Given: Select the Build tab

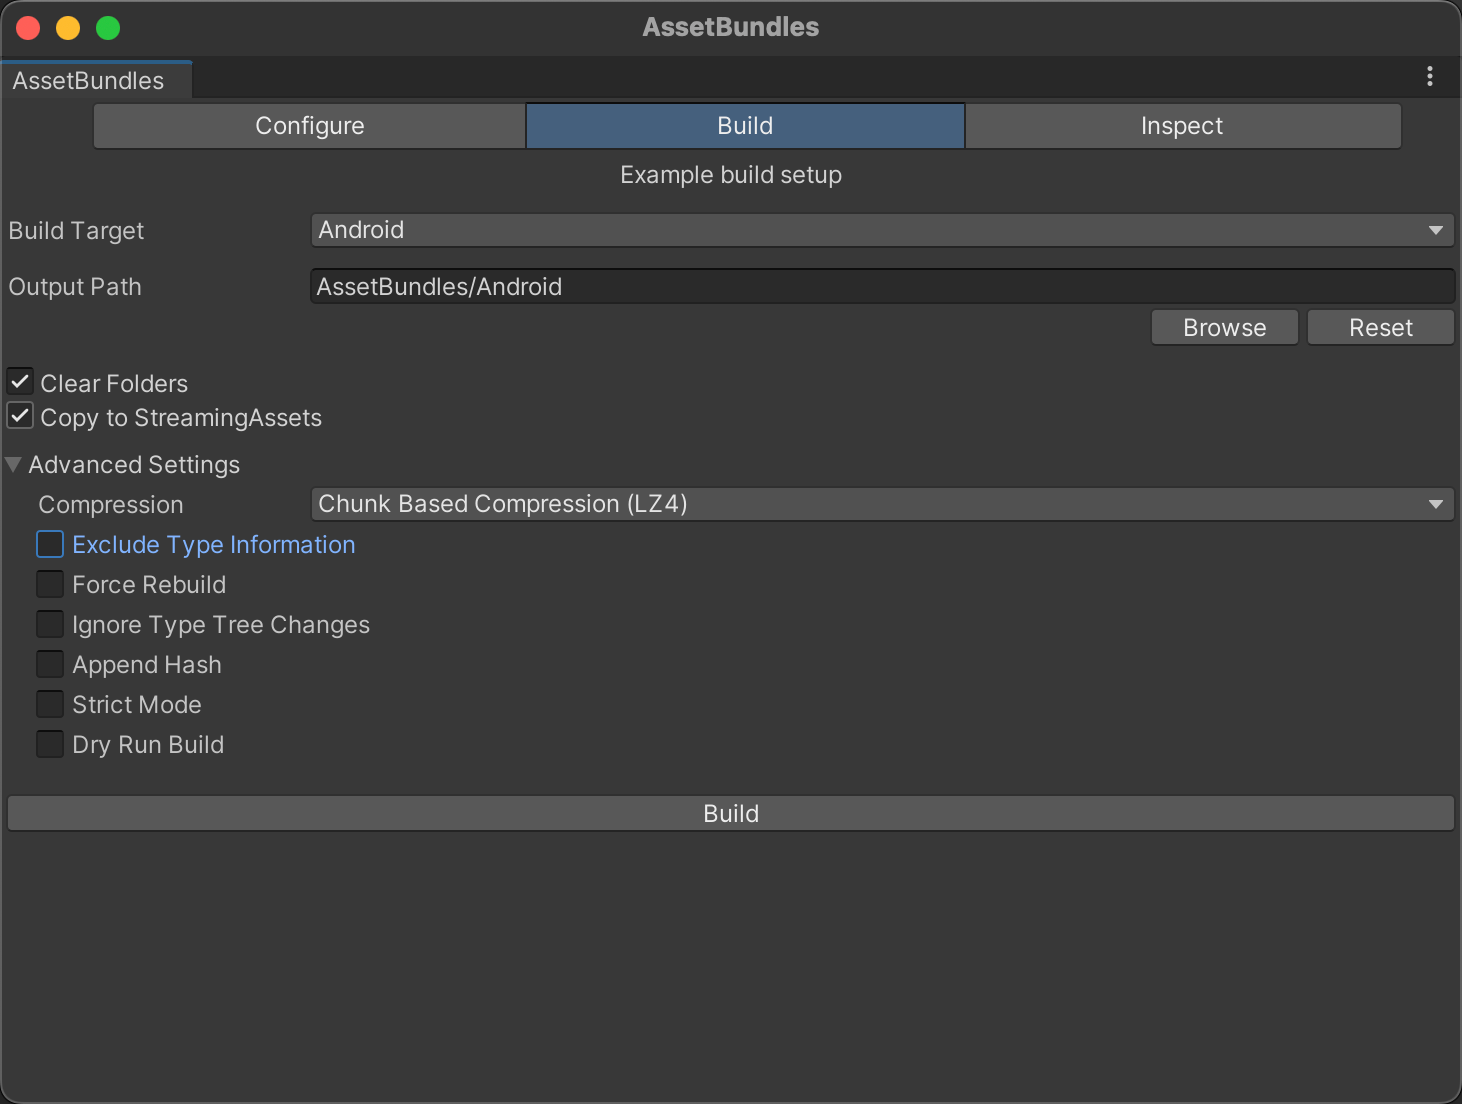Looking at the screenshot, I should (745, 126).
